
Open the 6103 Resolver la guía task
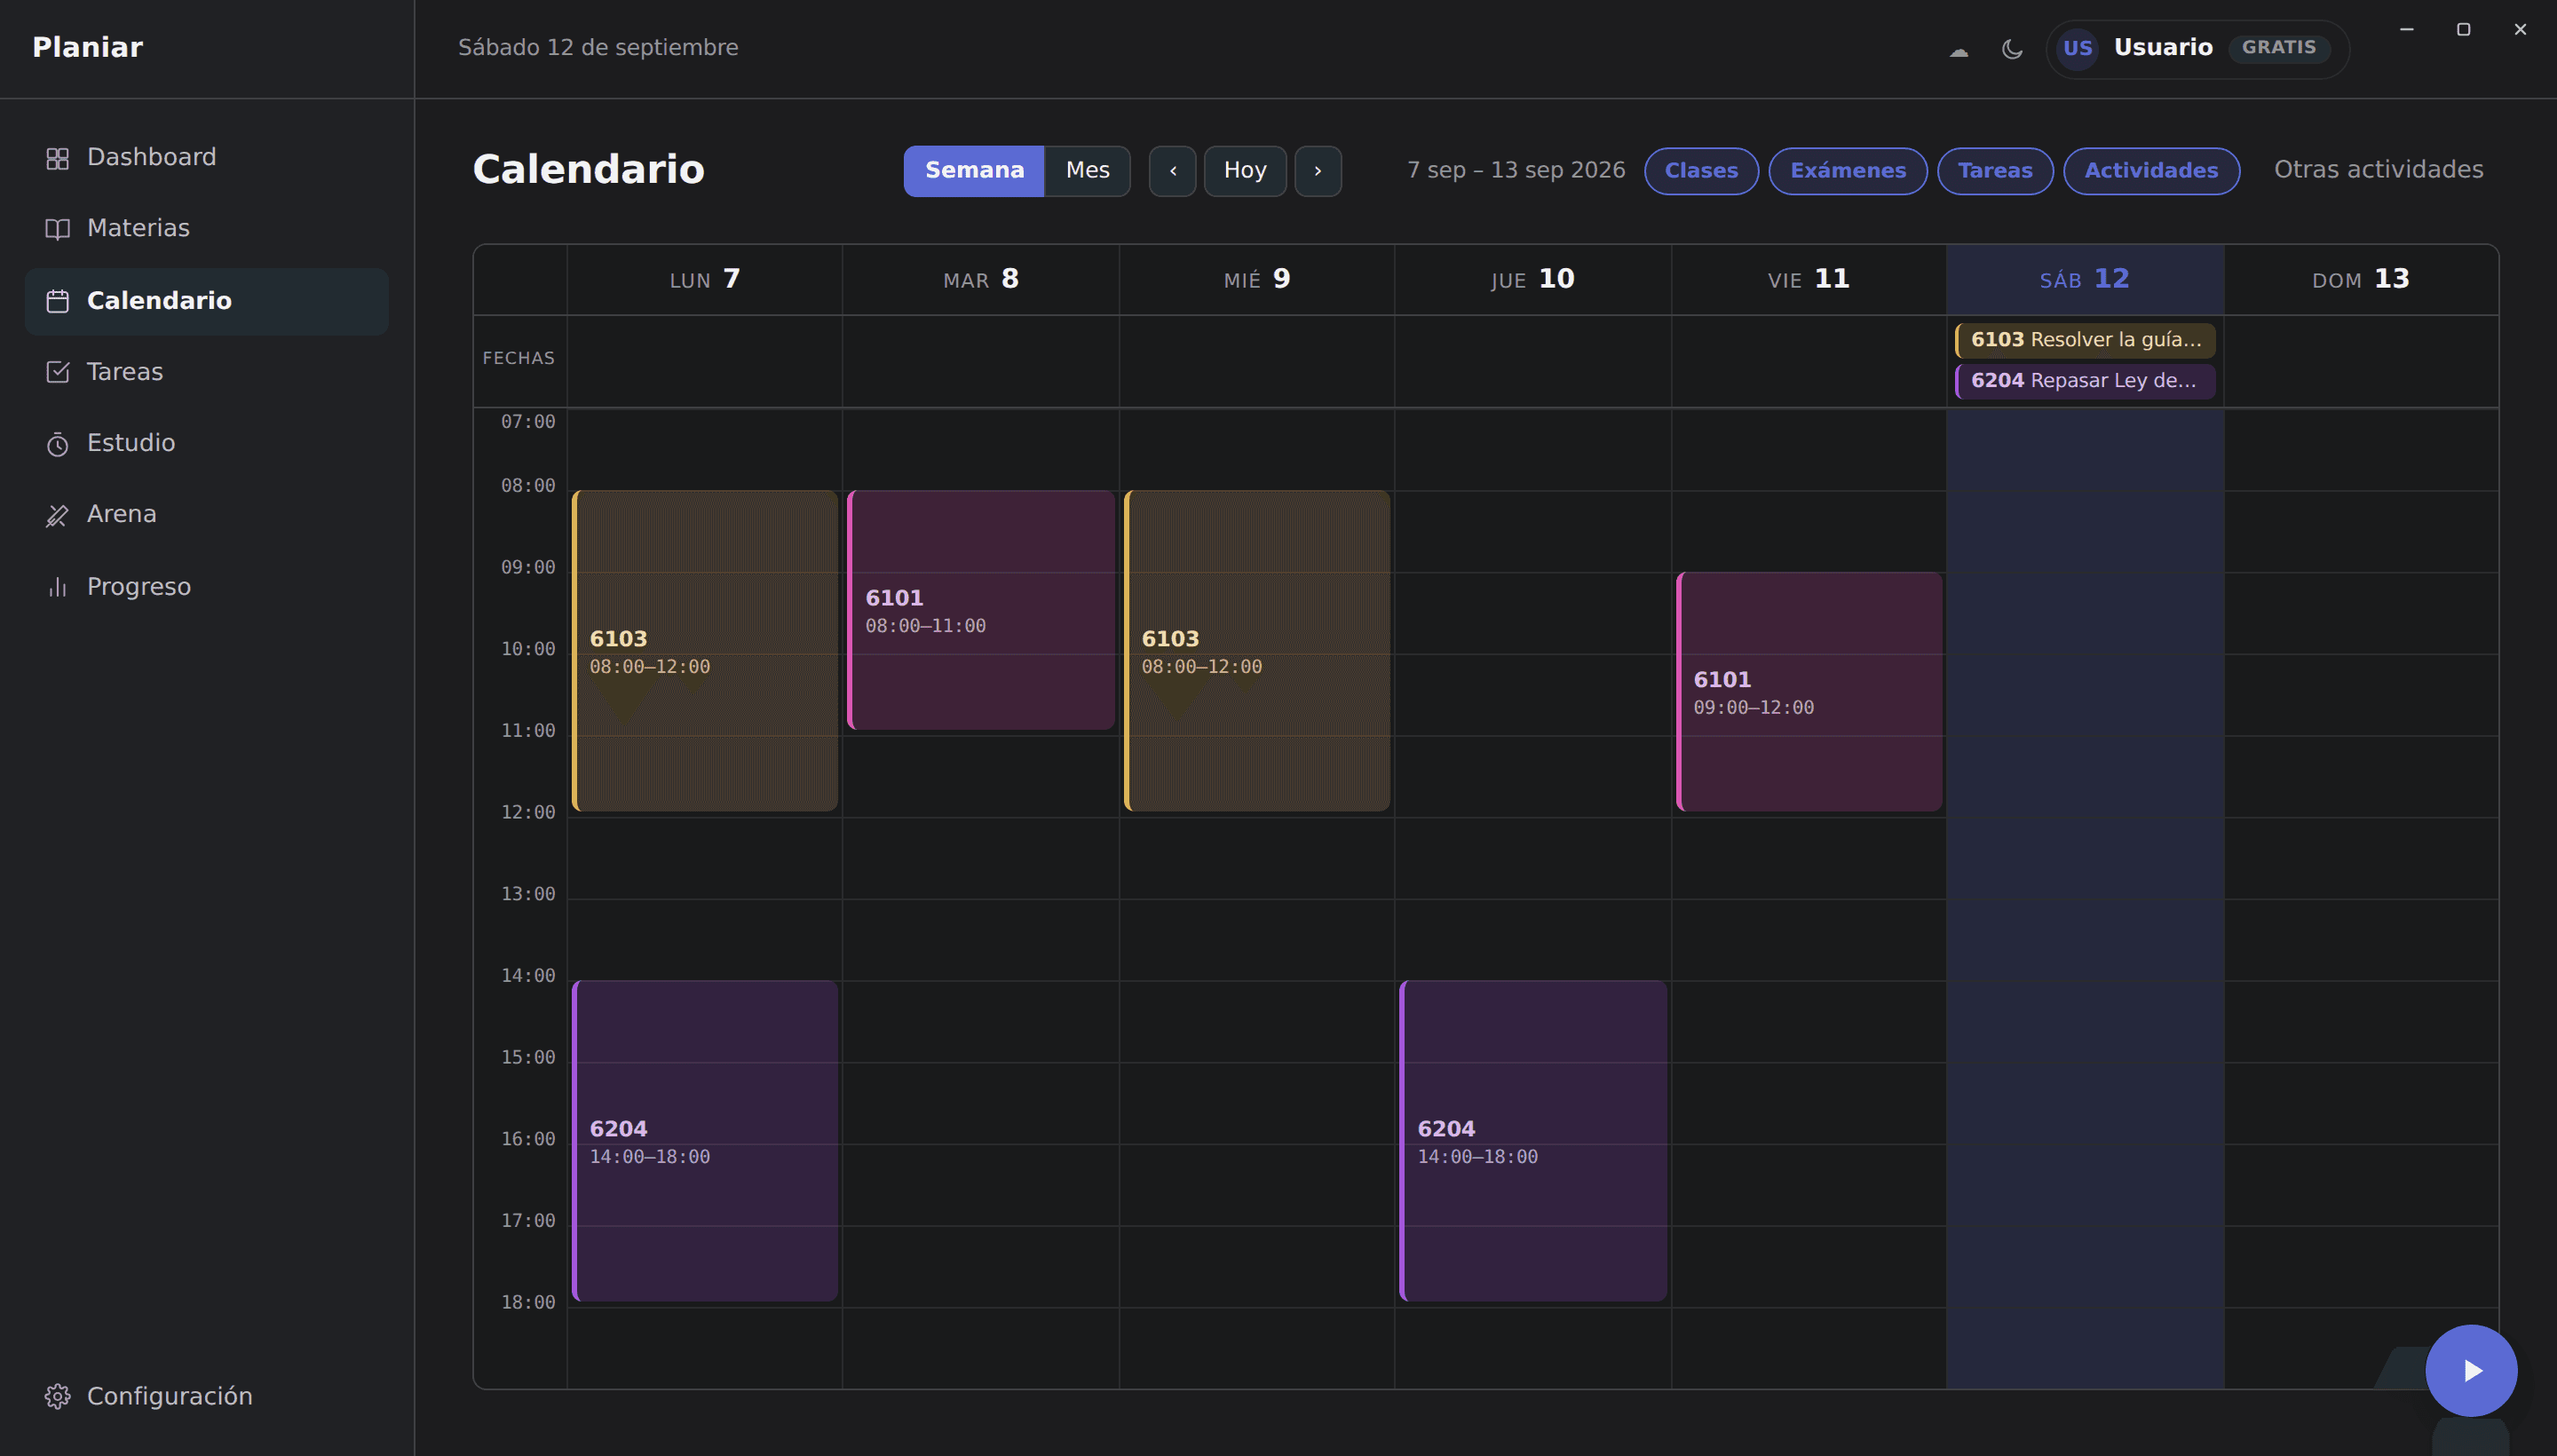coord(2085,340)
